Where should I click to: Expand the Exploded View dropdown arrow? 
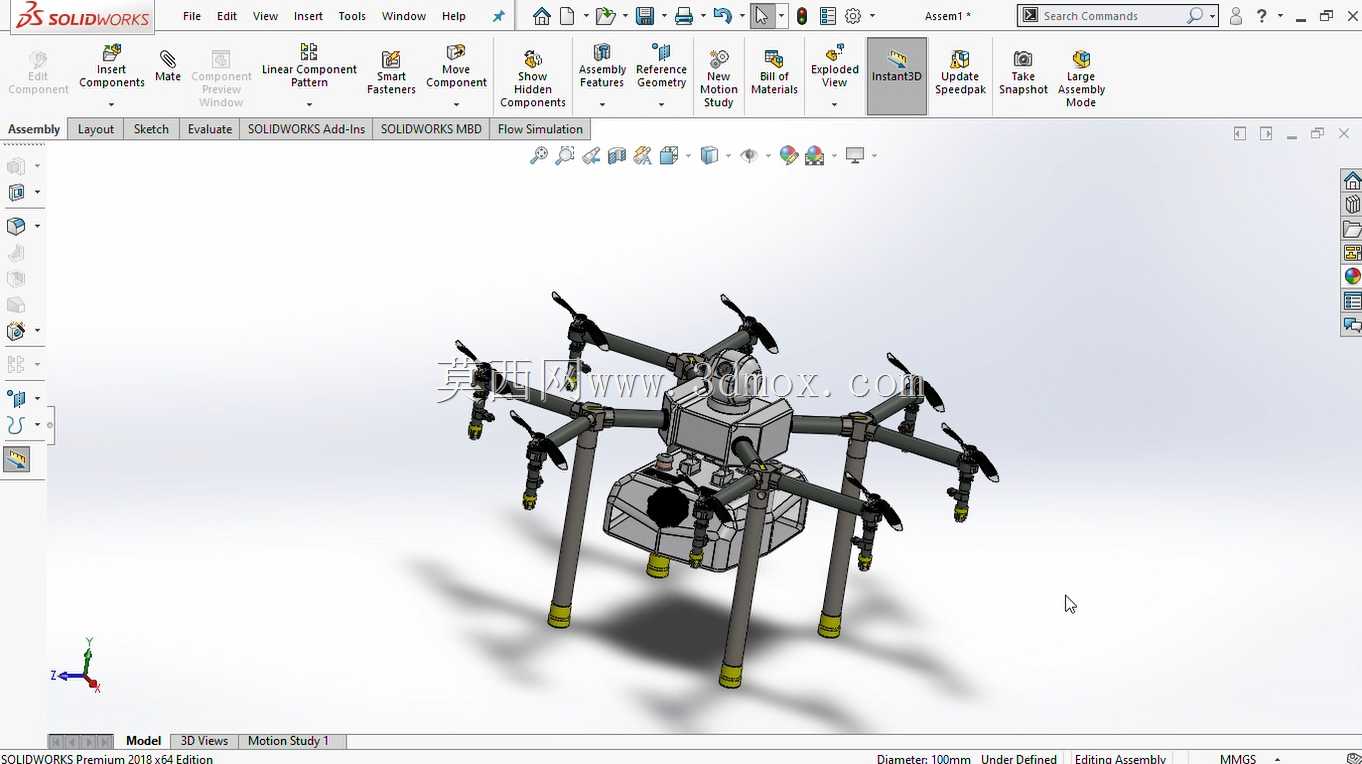coord(834,104)
